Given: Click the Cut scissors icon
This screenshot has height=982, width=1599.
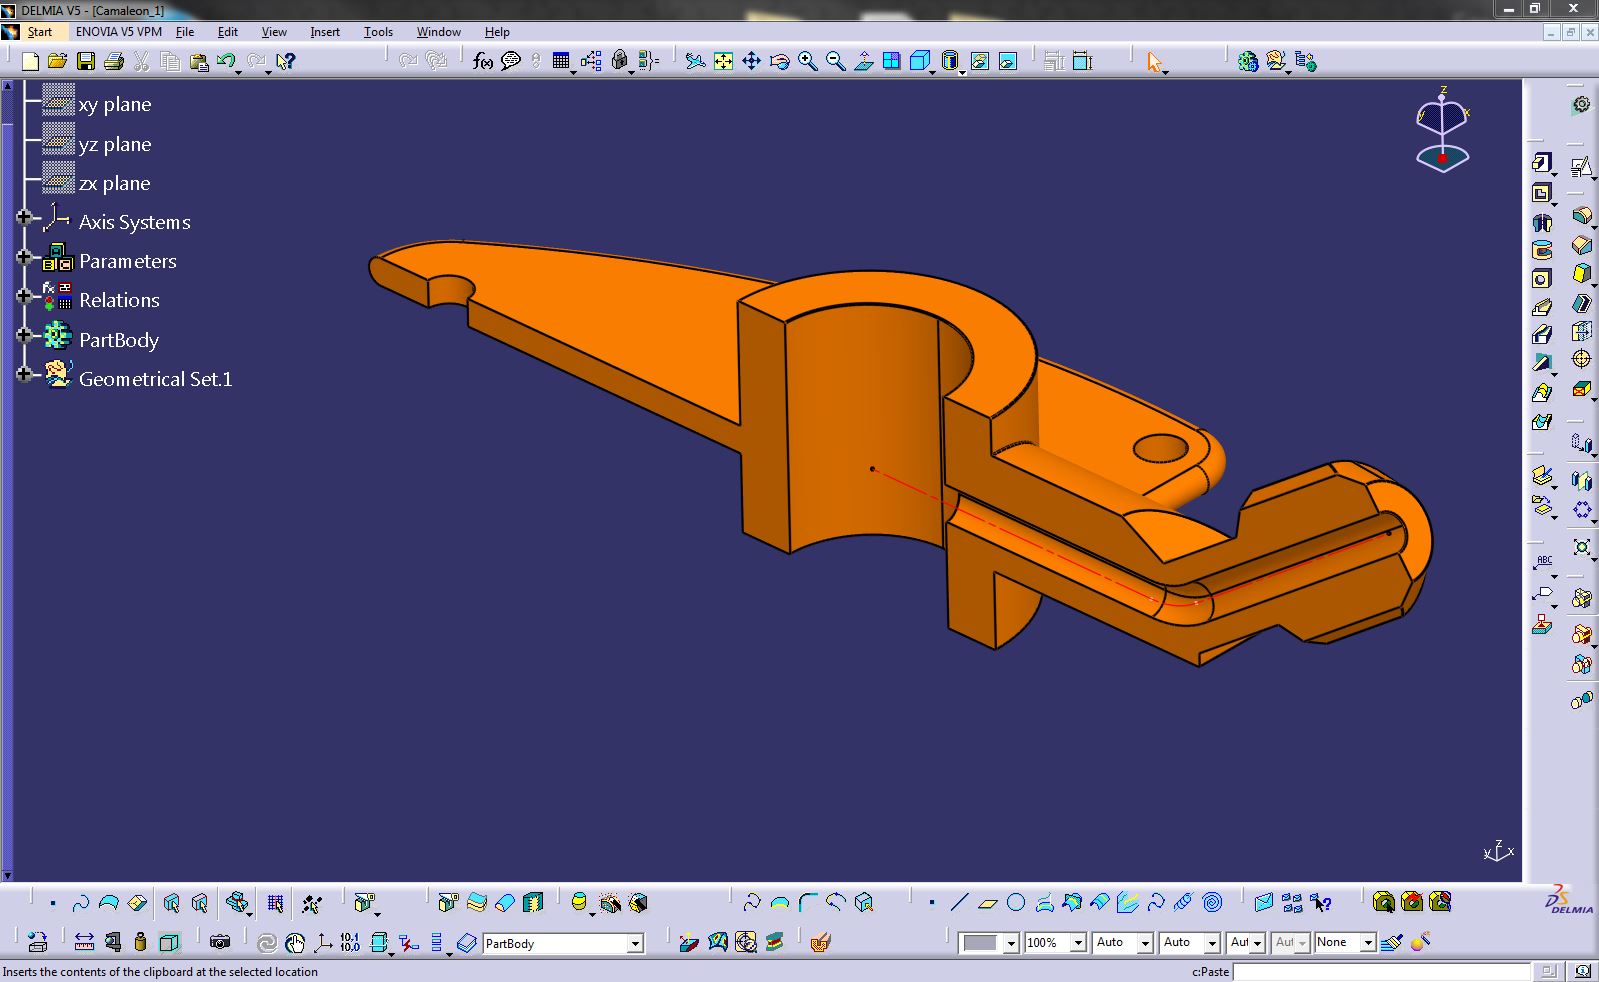Looking at the screenshot, I should pyautogui.click(x=142, y=62).
